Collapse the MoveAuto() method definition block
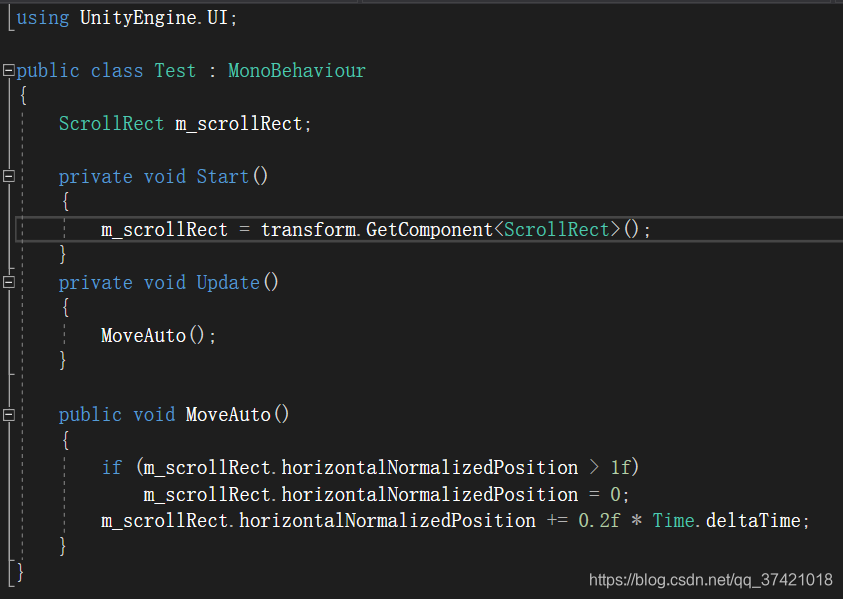 point(9,415)
